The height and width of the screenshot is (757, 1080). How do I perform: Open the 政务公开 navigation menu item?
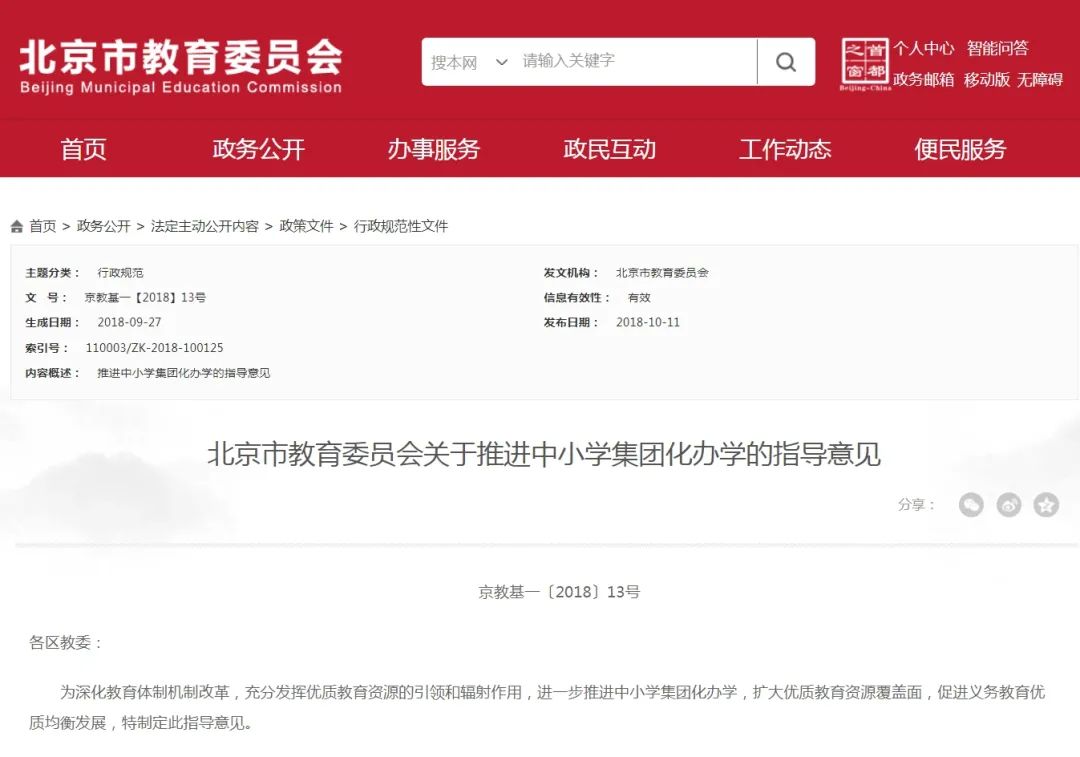258,149
